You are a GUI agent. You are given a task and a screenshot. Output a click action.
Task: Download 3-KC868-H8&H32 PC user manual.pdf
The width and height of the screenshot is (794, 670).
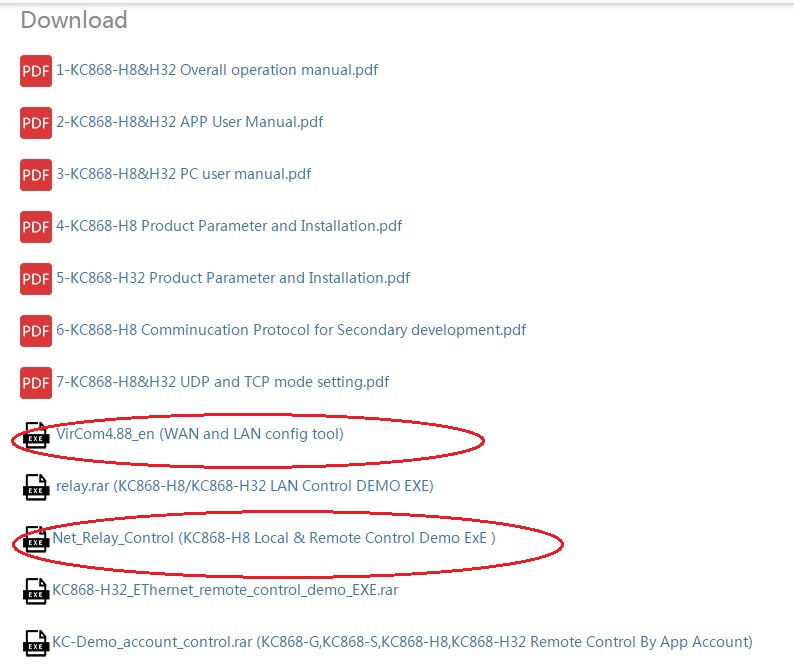pos(184,174)
